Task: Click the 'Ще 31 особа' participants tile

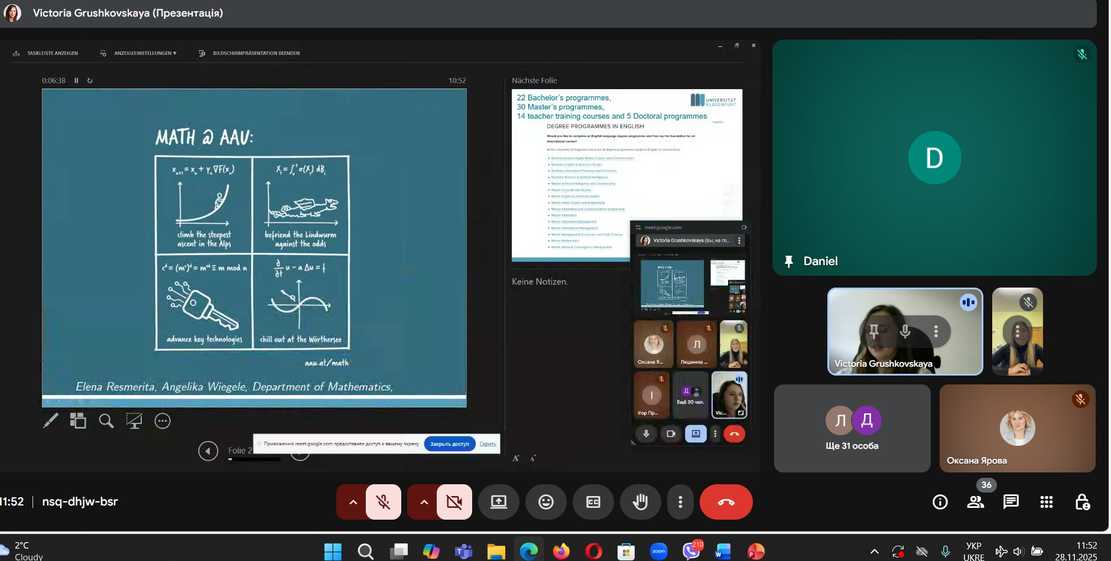Action: (852, 428)
